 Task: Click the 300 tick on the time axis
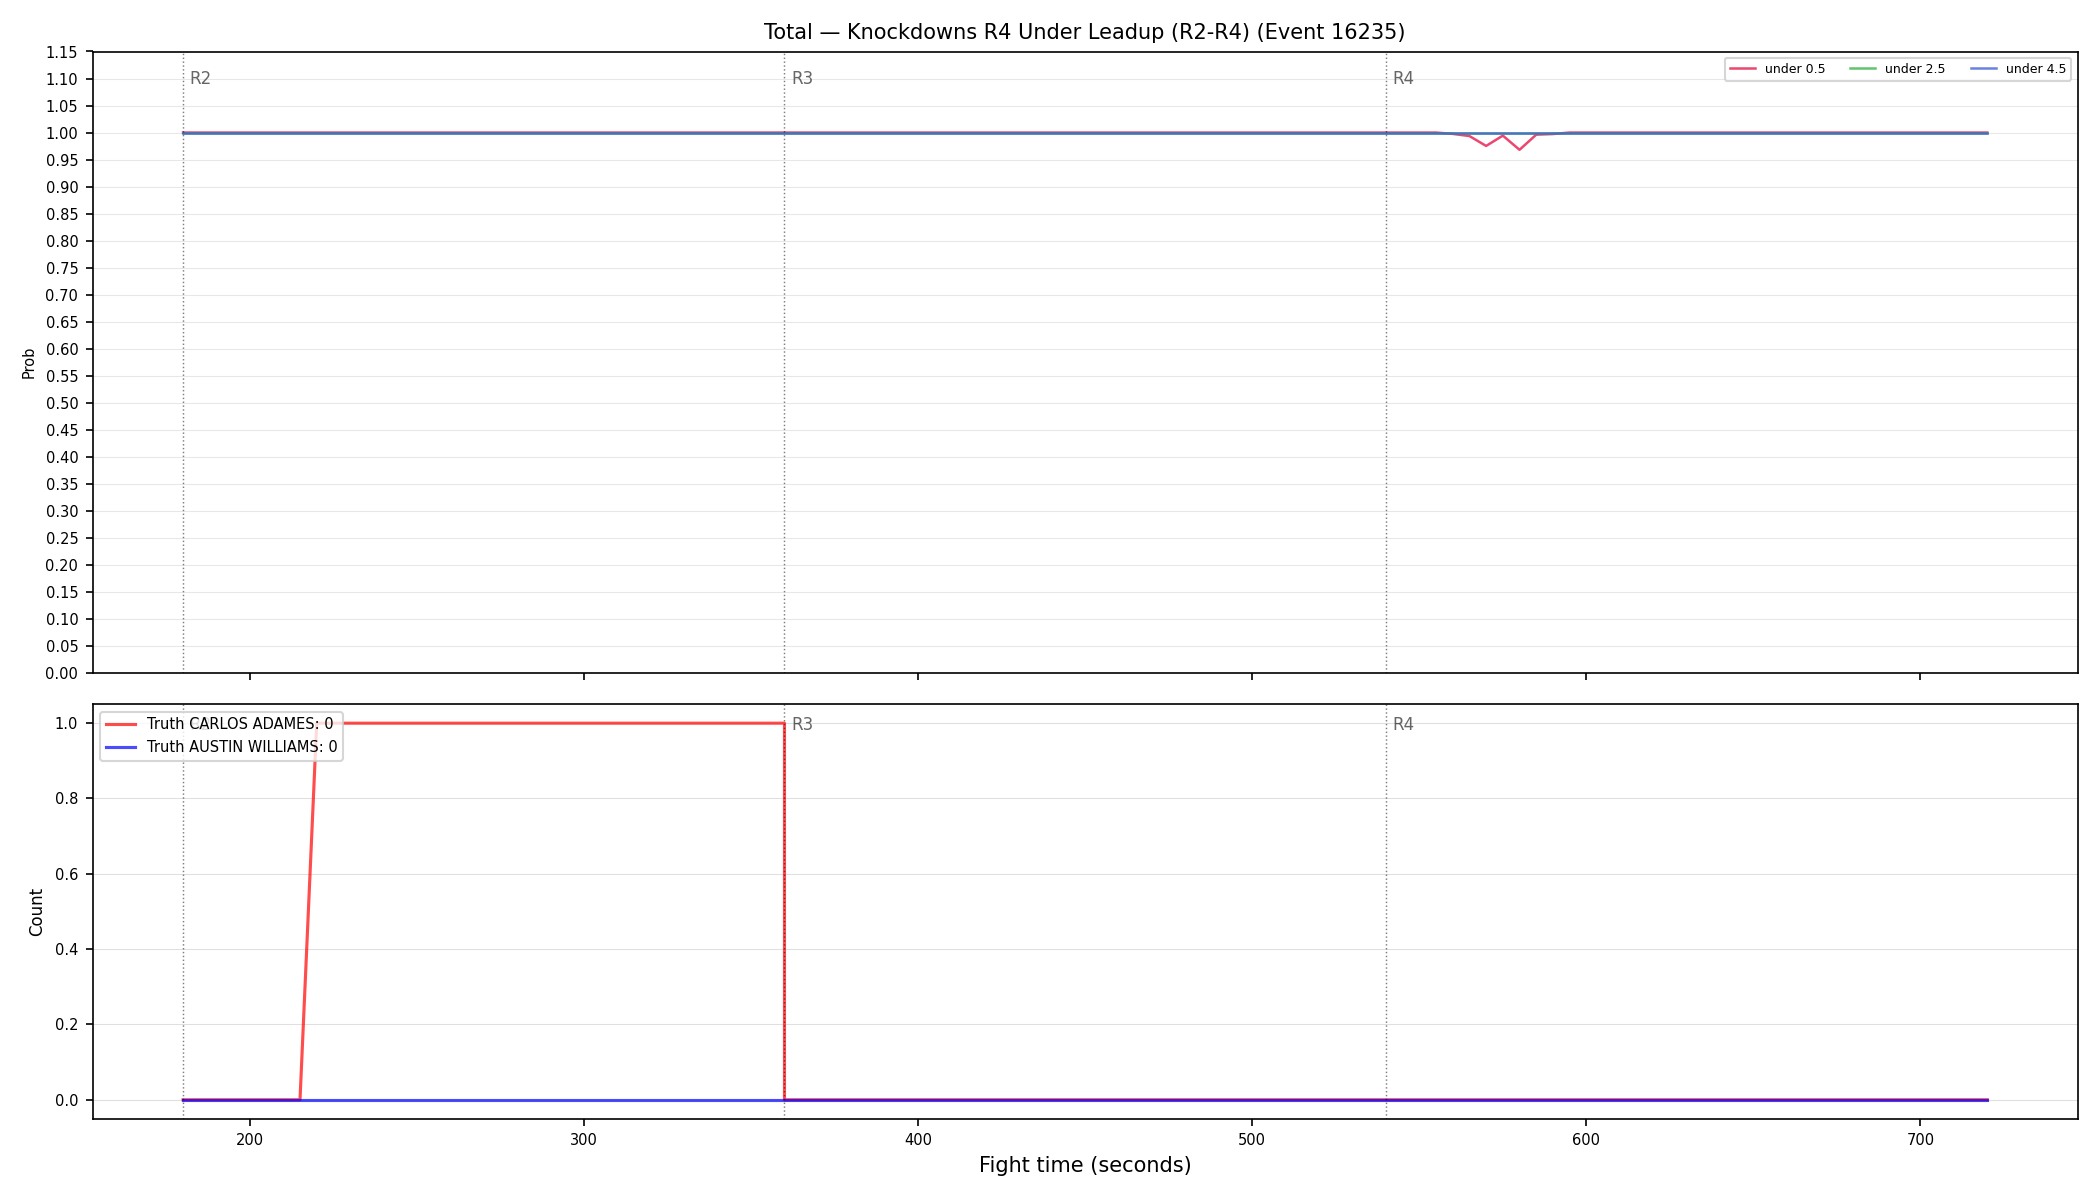coord(584,1139)
